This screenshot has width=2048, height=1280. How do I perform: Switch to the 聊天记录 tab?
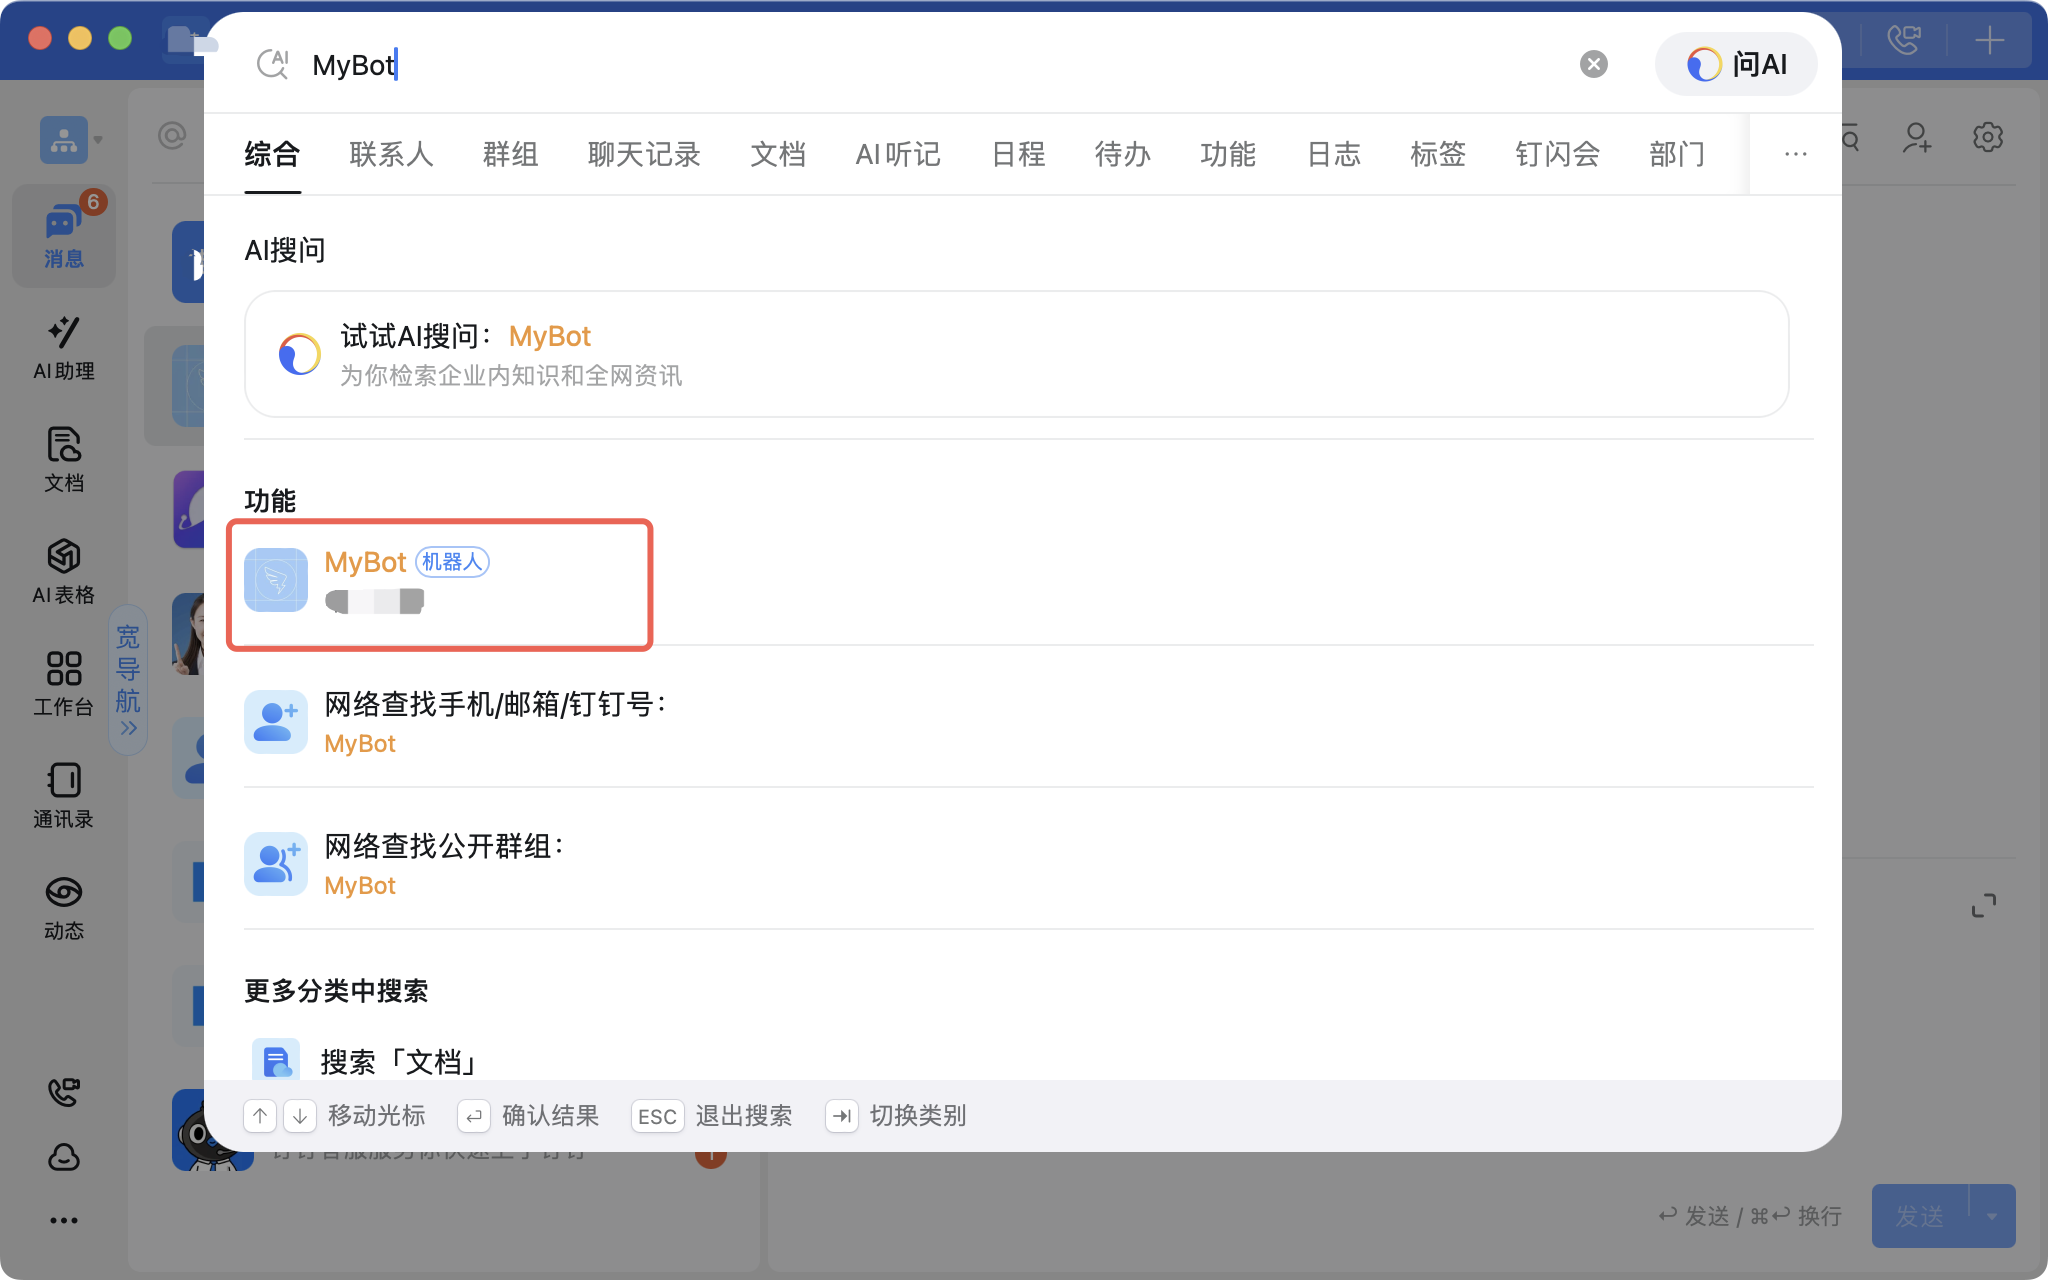point(644,154)
